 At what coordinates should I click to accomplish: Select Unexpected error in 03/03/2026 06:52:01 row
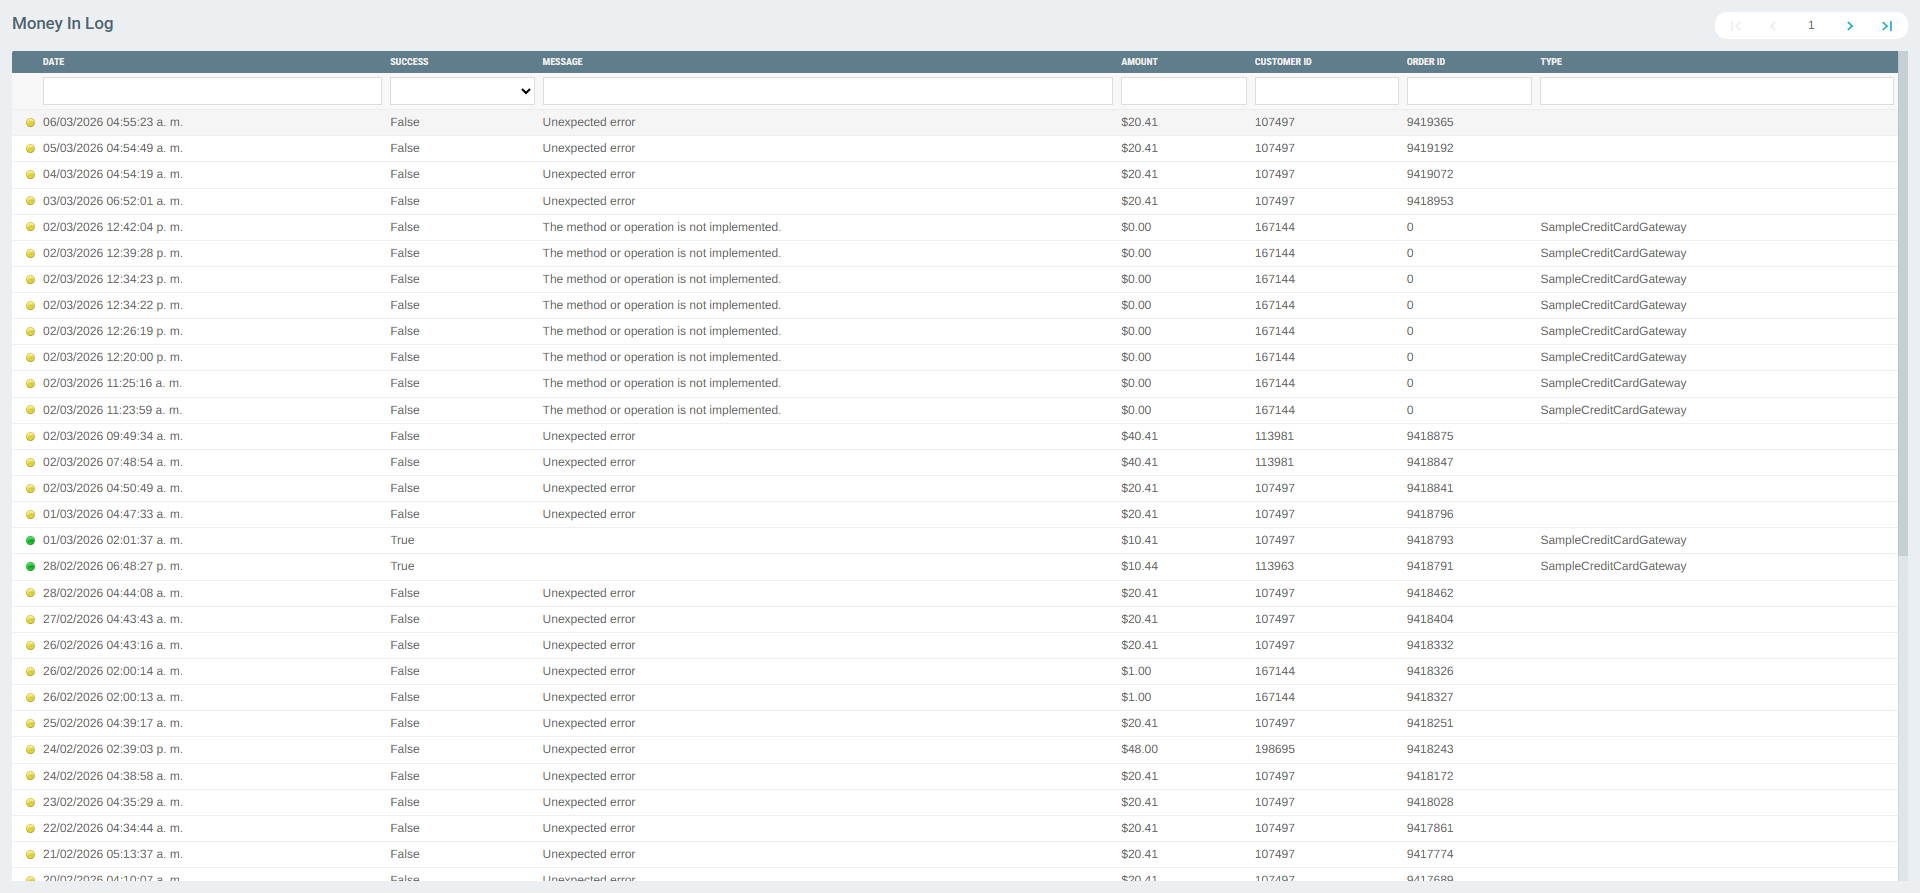coord(589,201)
